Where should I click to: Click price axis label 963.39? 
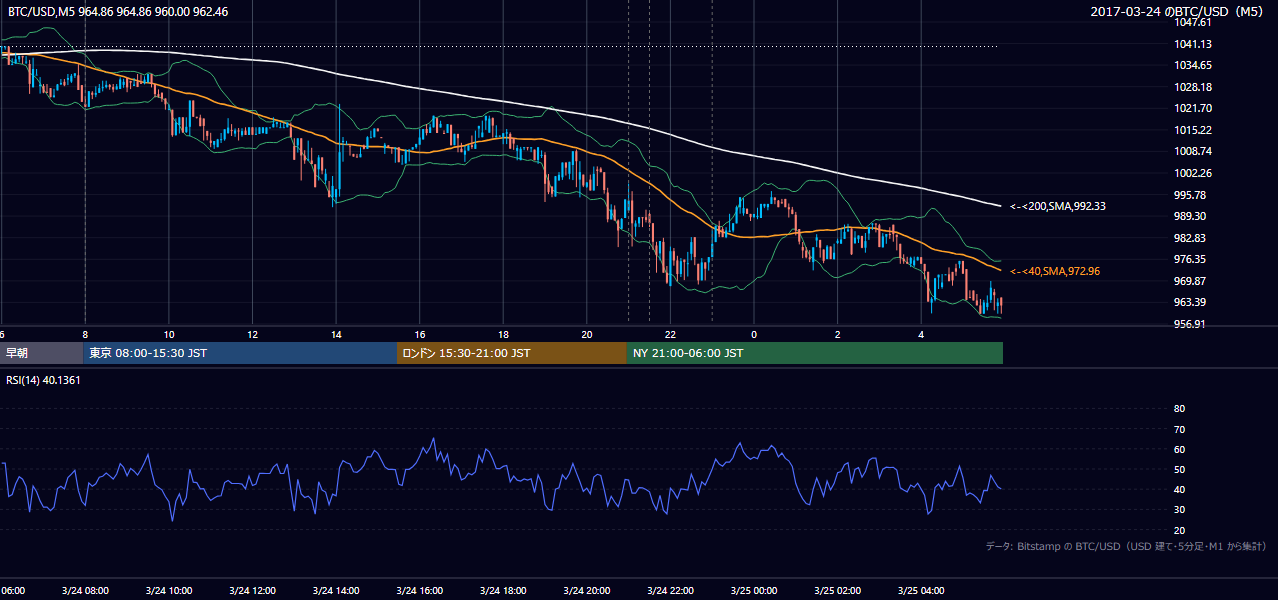click(x=1191, y=302)
